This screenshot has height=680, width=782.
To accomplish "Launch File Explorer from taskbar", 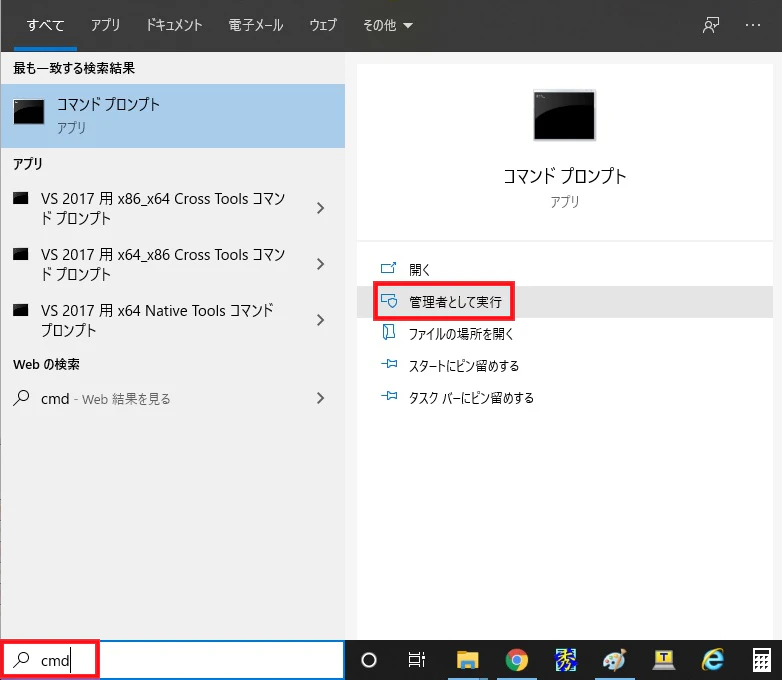I will point(467,660).
